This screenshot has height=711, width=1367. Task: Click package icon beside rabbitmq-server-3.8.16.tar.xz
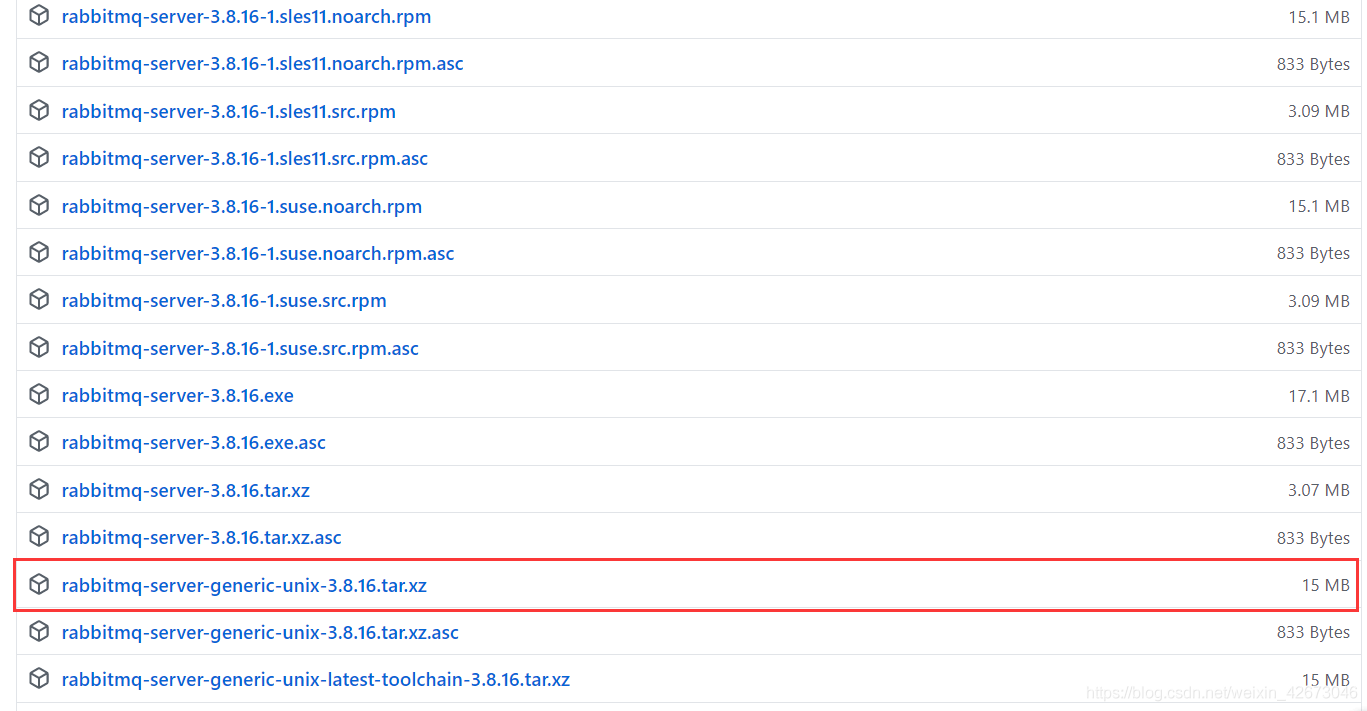(39, 490)
